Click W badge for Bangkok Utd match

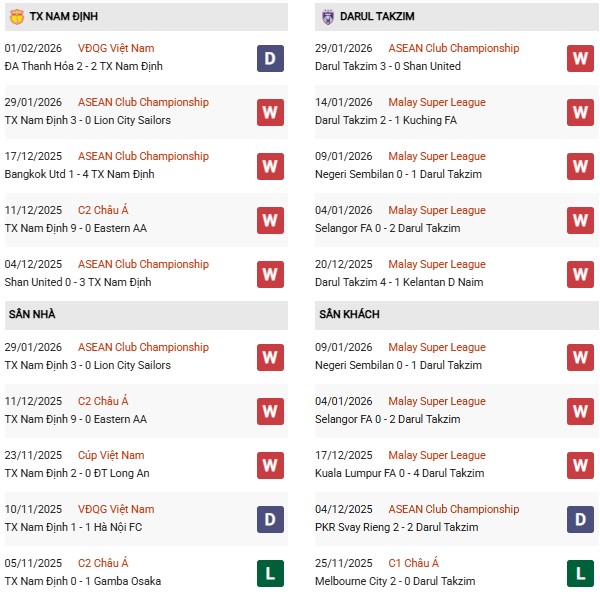(x=270, y=165)
